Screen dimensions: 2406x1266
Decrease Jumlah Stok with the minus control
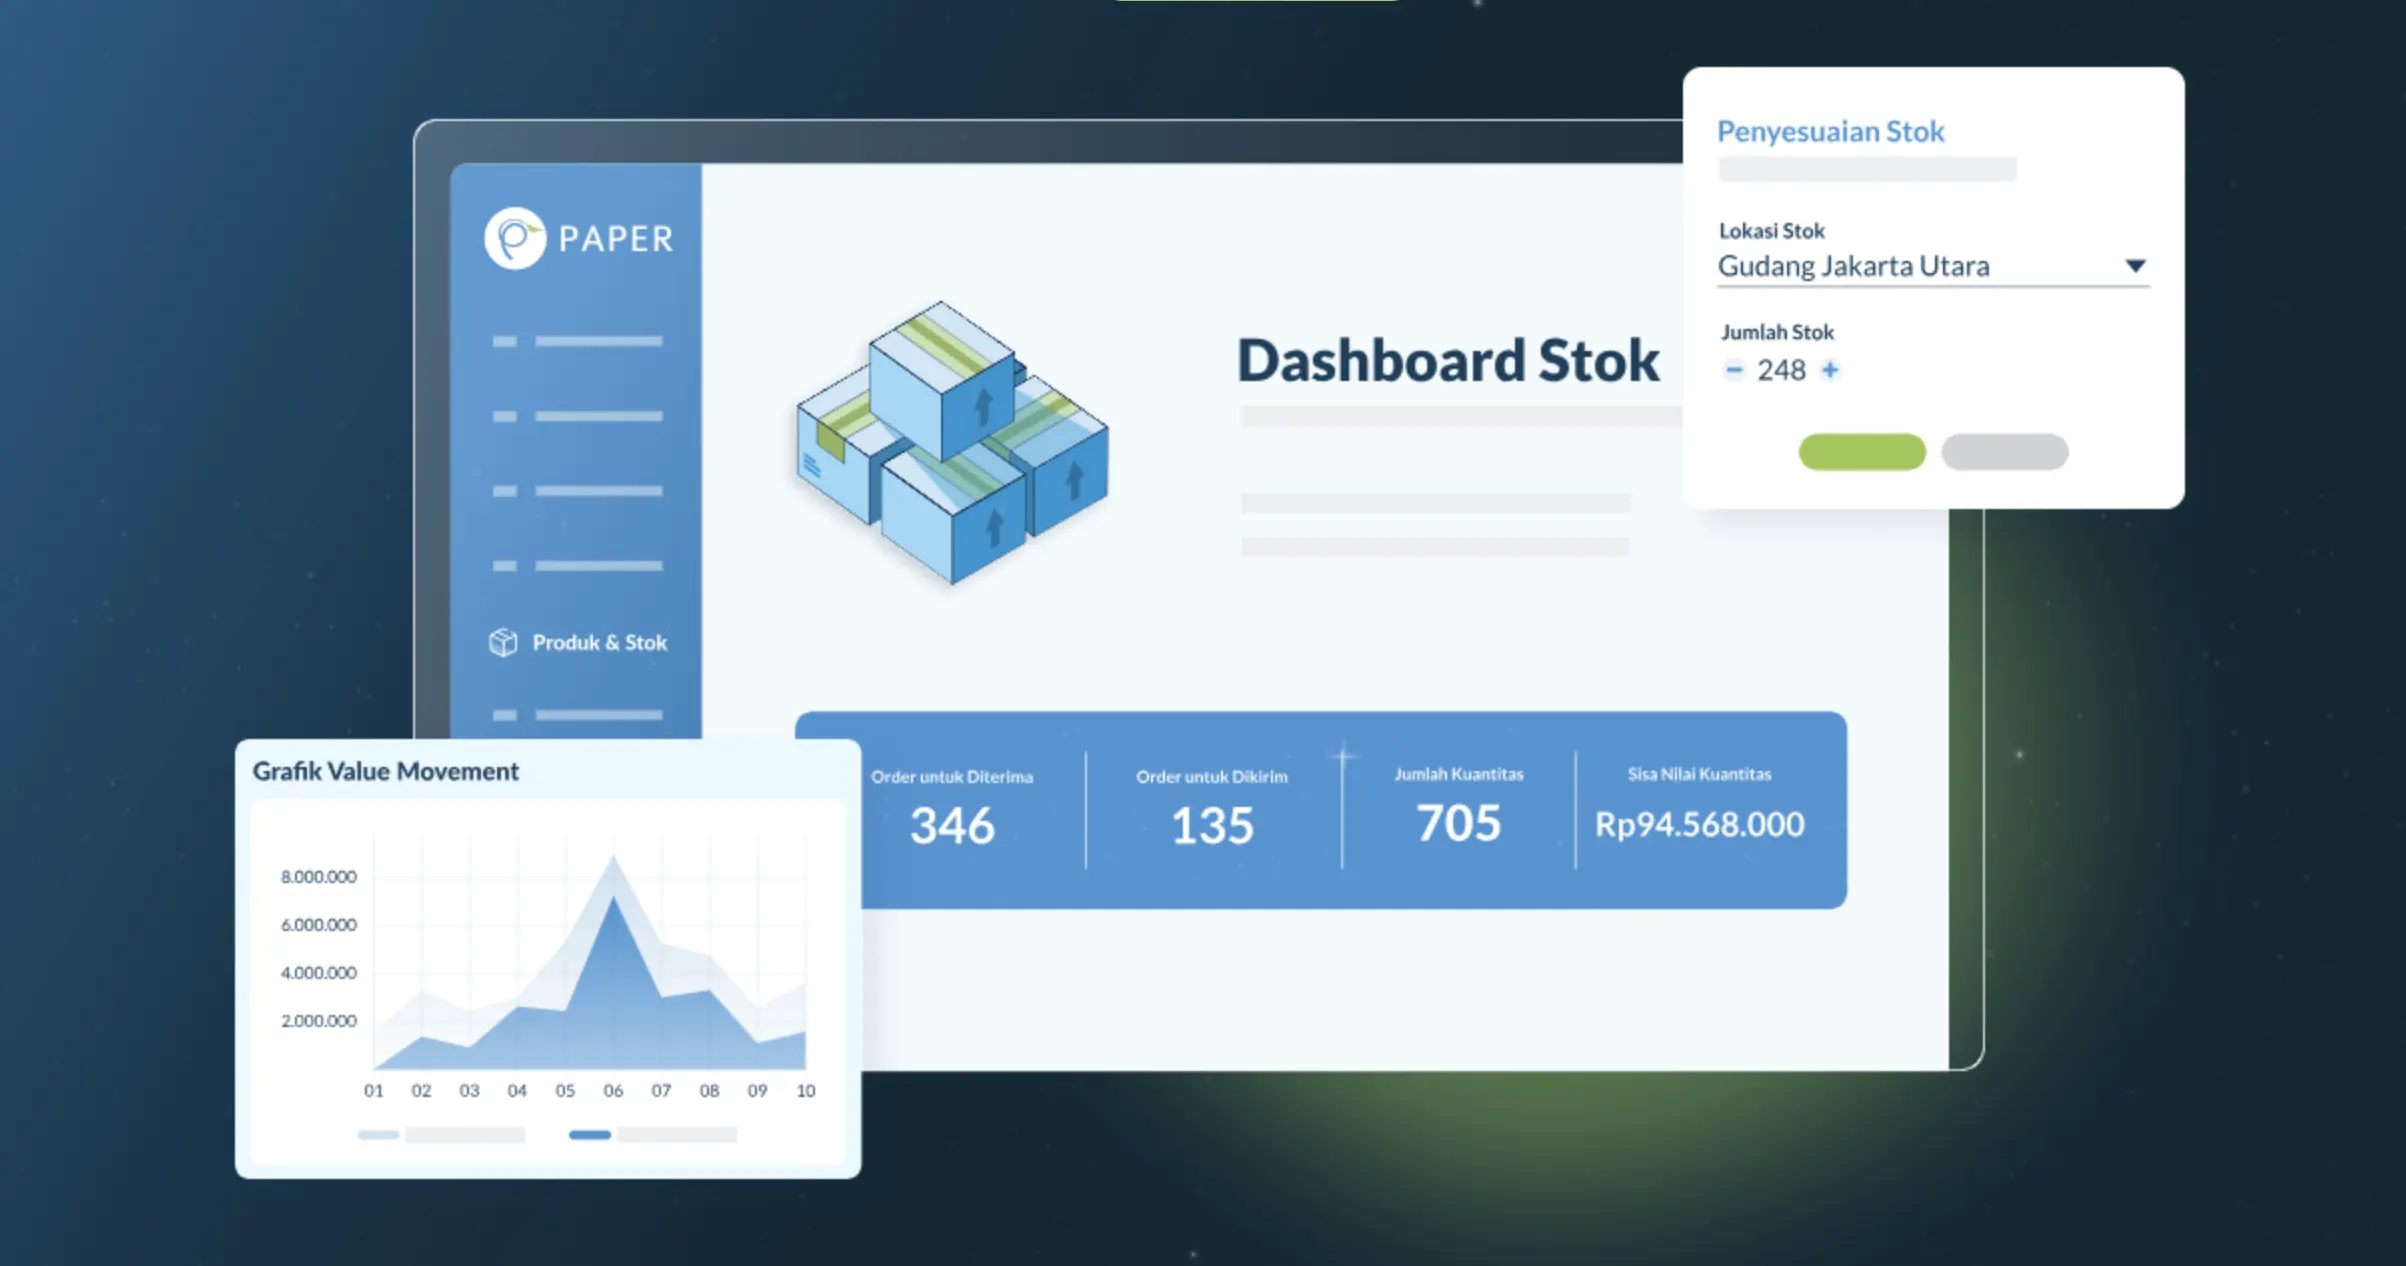(1733, 370)
